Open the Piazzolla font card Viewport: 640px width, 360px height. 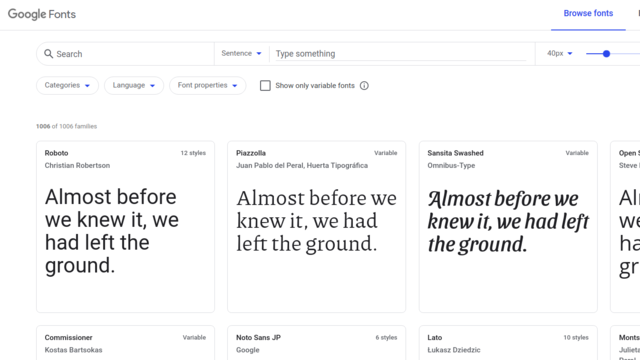[x=317, y=227]
